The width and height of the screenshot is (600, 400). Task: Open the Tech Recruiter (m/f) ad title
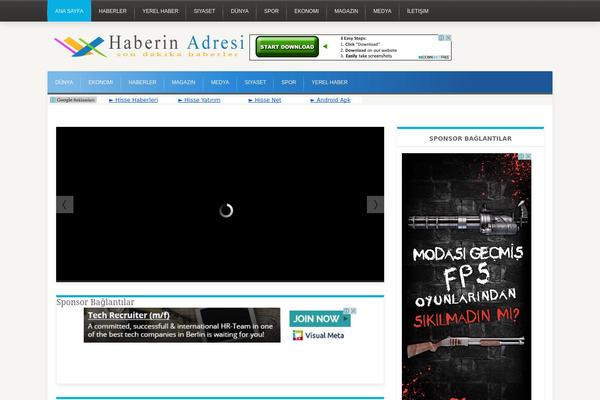coord(129,315)
